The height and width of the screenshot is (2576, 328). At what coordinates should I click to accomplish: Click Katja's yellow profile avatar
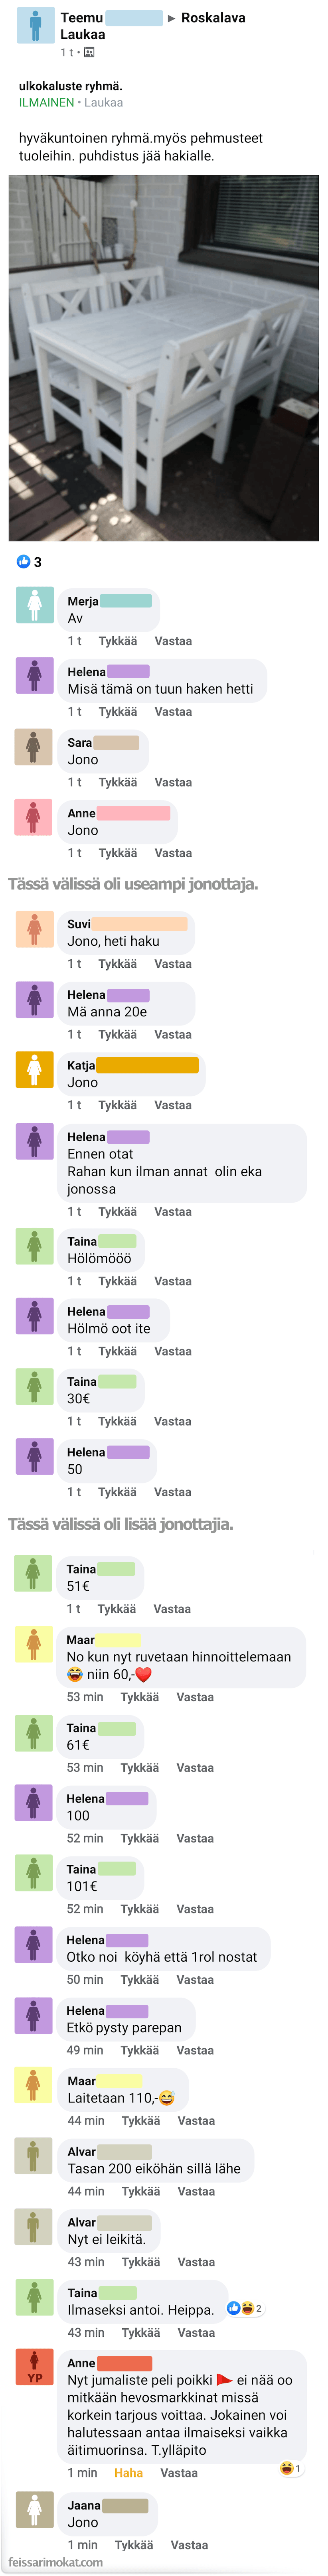(x=34, y=1069)
